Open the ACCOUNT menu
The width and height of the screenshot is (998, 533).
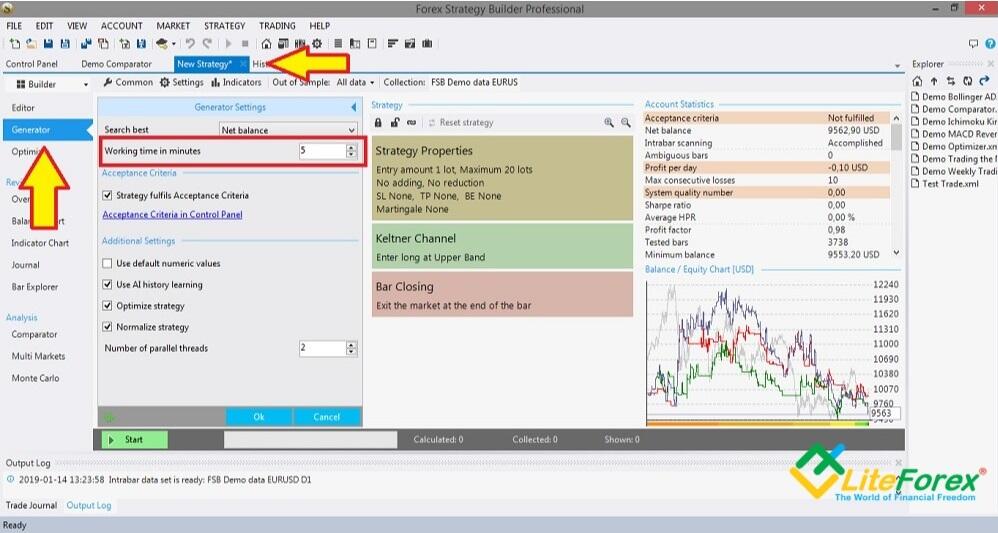click(x=122, y=26)
